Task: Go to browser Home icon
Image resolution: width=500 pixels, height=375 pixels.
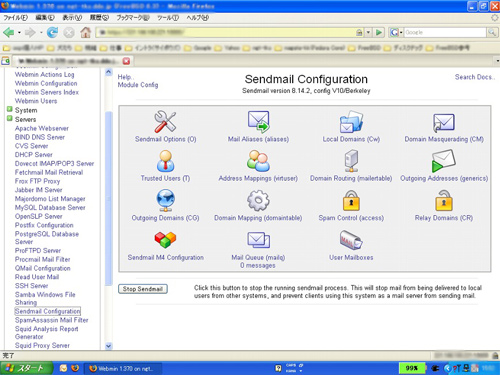Action: tap(86, 32)
